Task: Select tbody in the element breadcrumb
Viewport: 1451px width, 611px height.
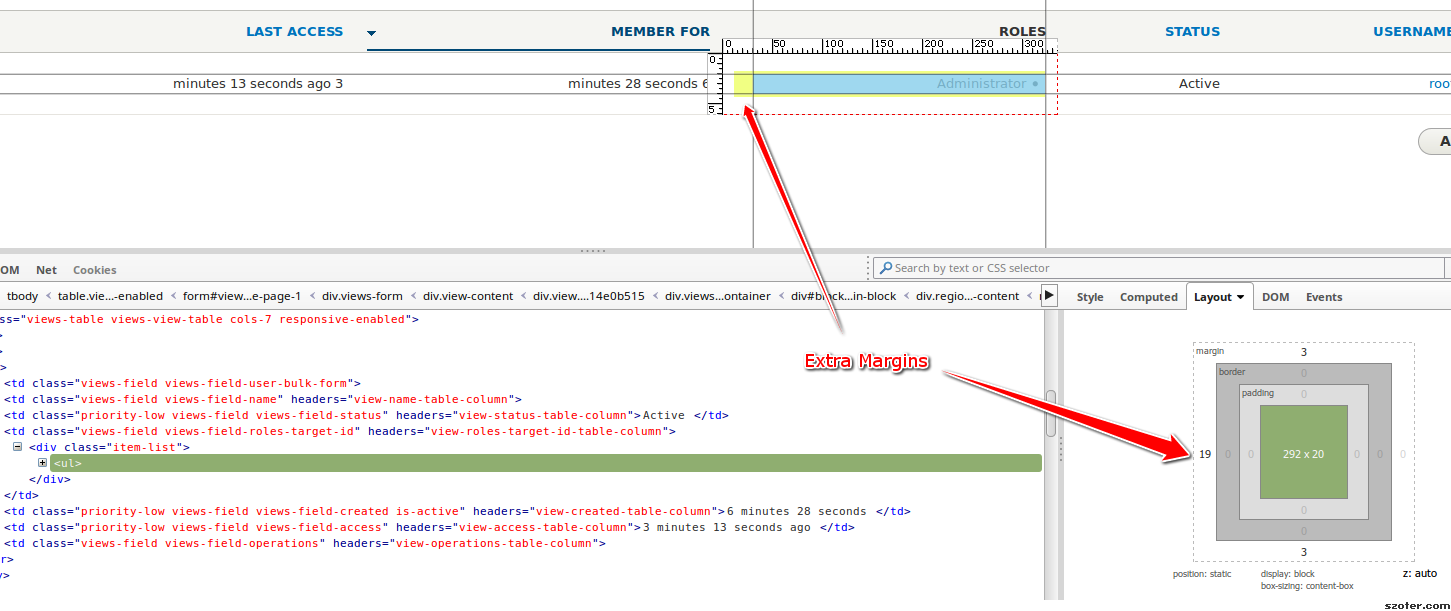Action: pos(22,296)
